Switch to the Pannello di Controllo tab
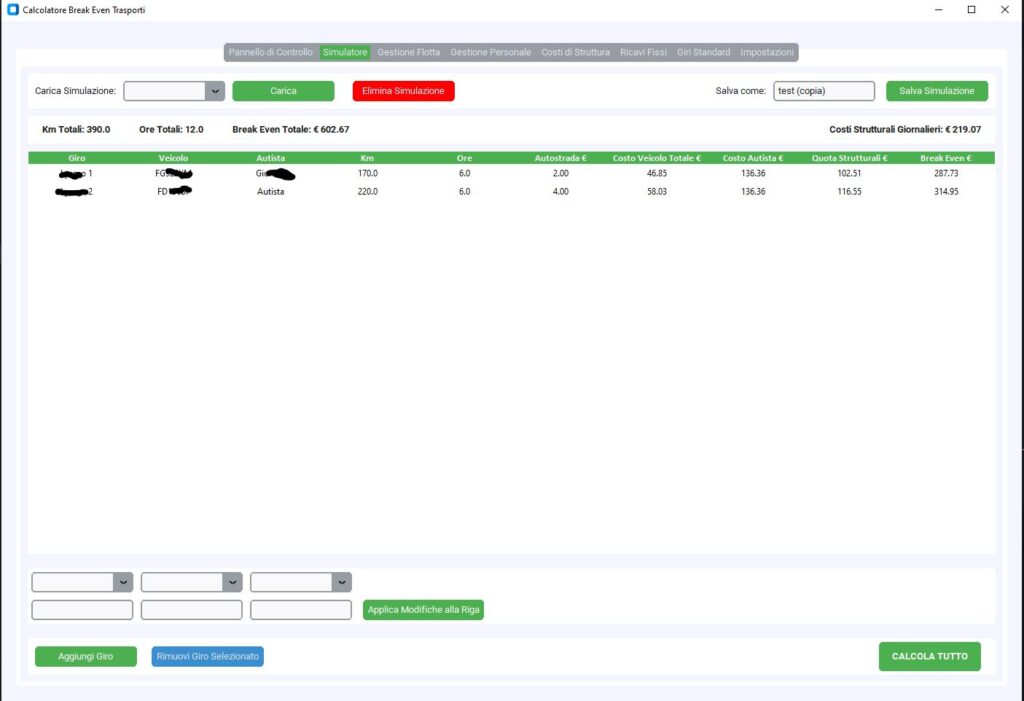Screen dimensions: 1024x701 point(270,52)
